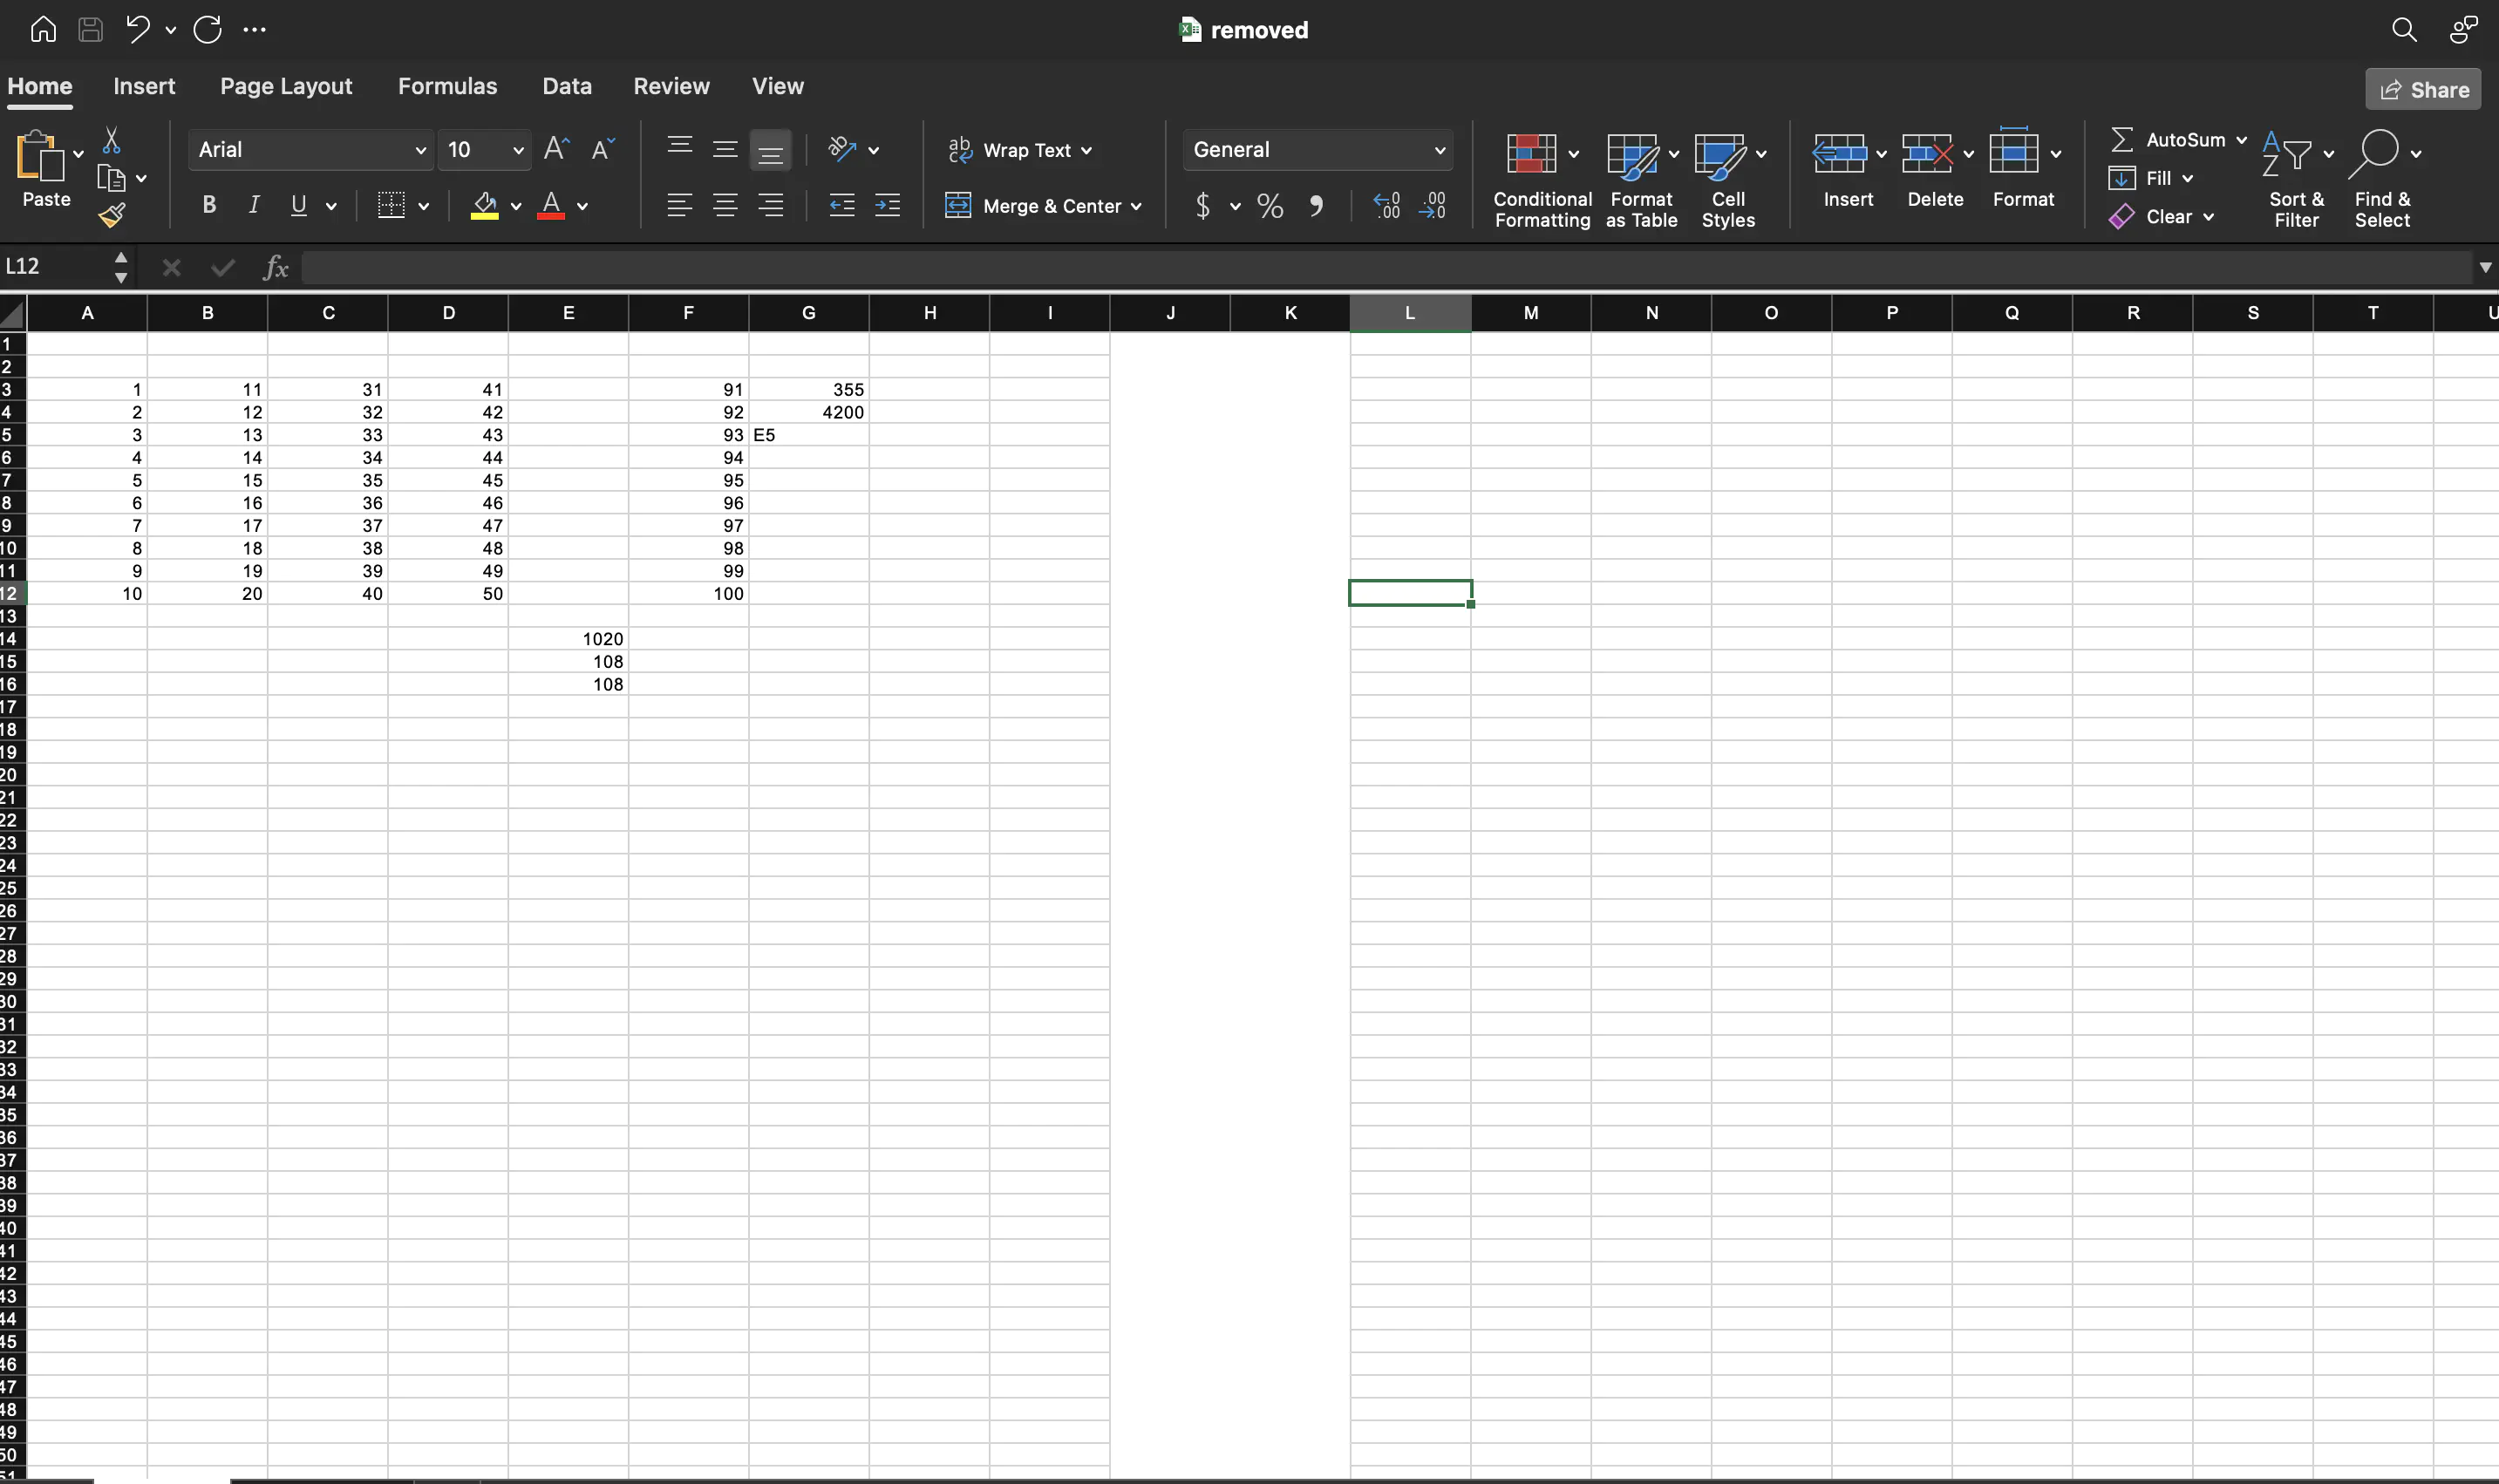The width and height of the screenshot is (2499, 1484).
Task: Click the Increase Indent icon
Action: tap(887, 206)
